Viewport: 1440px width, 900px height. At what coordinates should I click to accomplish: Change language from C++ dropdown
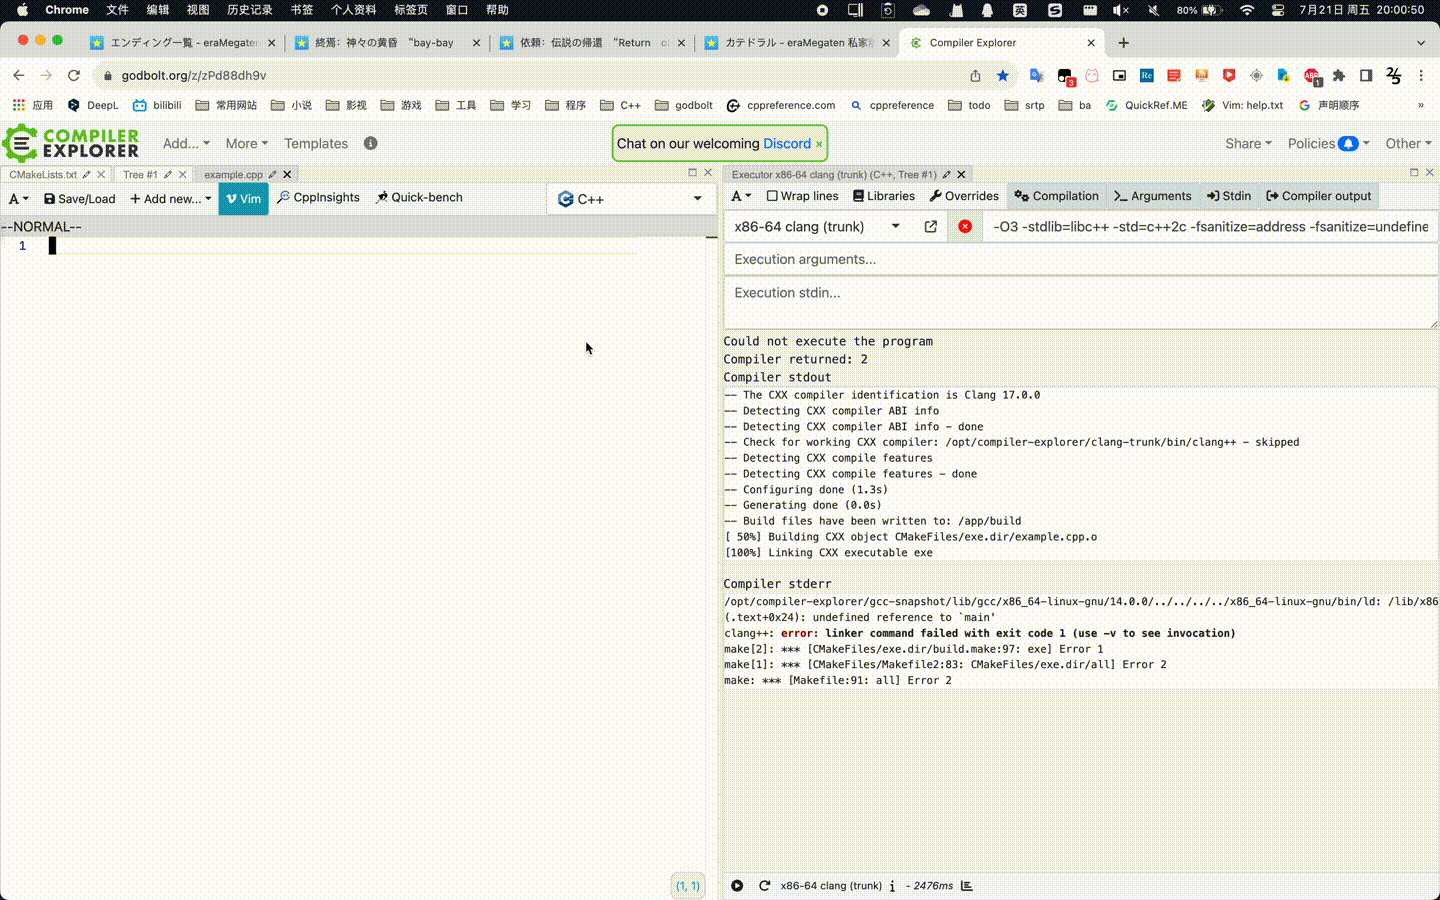(630, 199)
